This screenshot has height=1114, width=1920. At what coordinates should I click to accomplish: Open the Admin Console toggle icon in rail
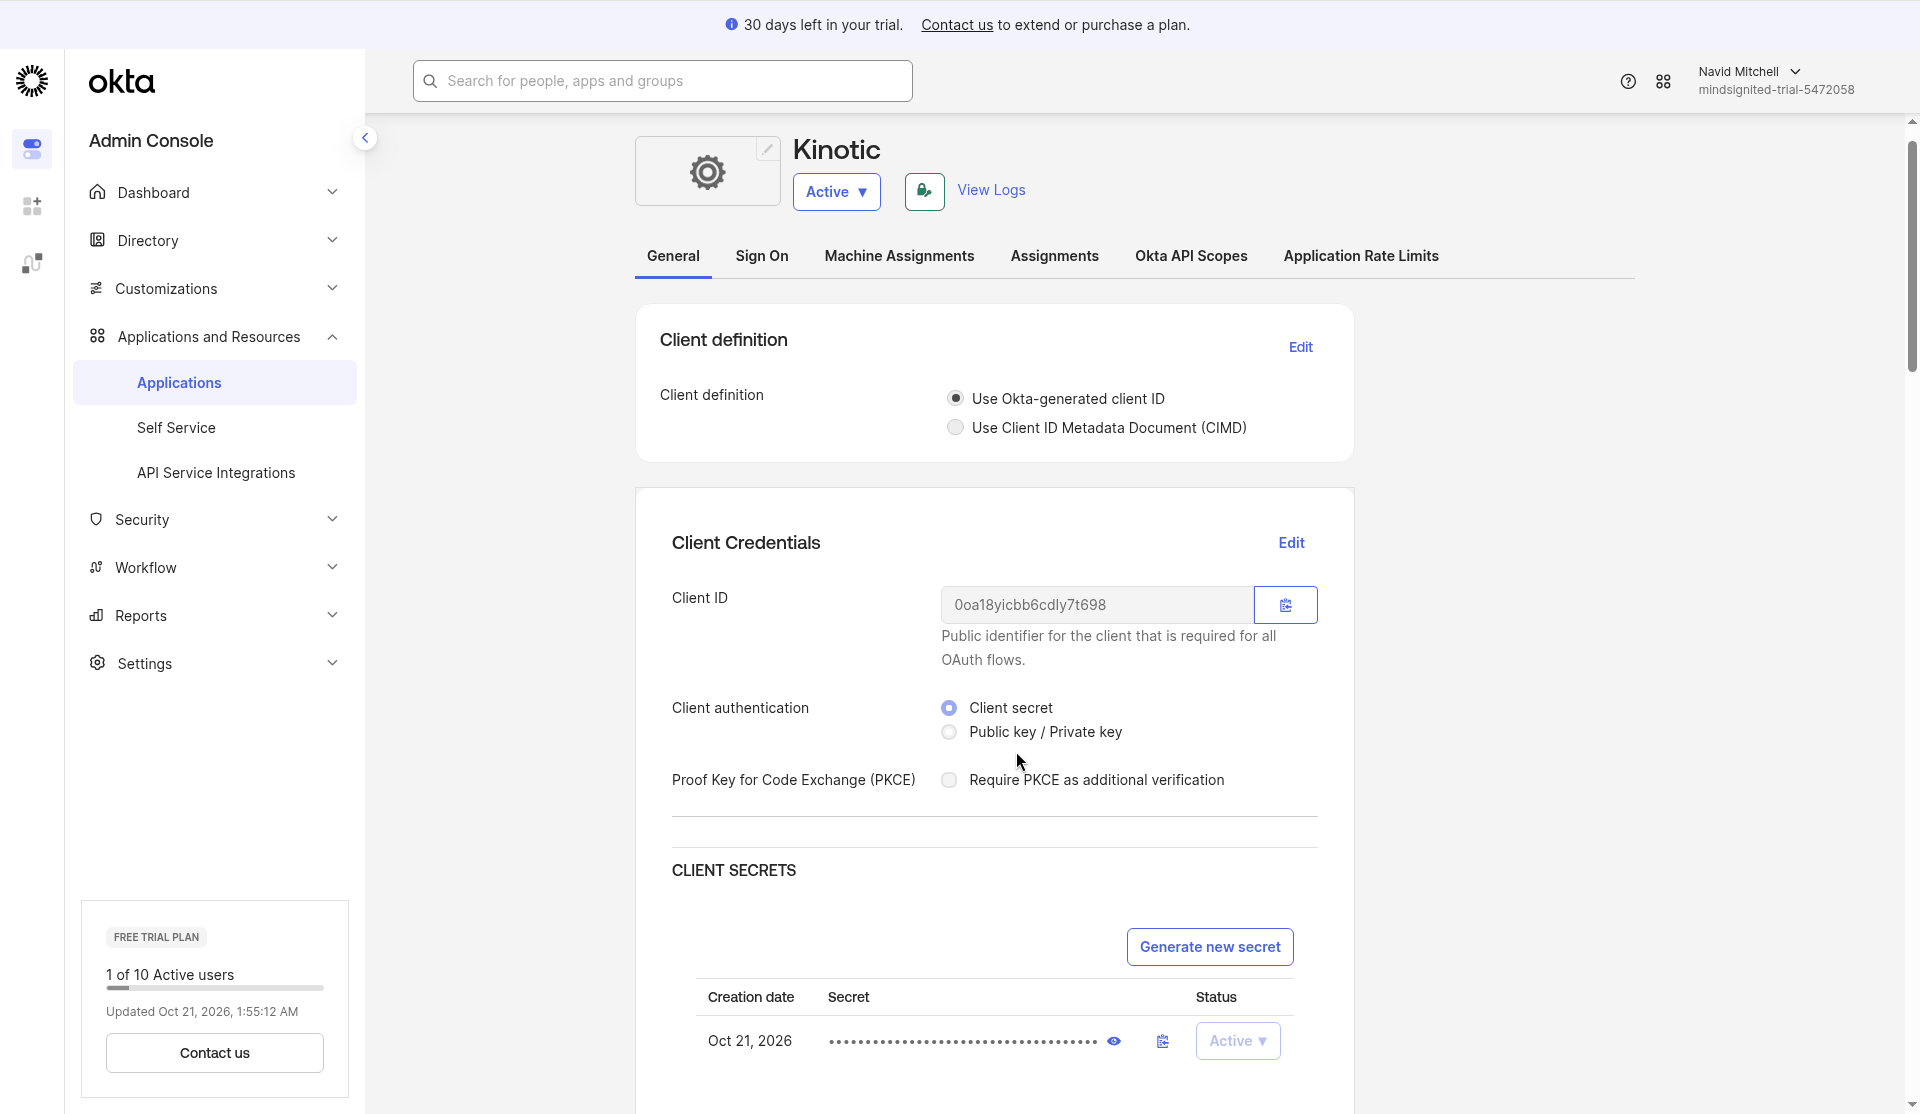[32, 149]
